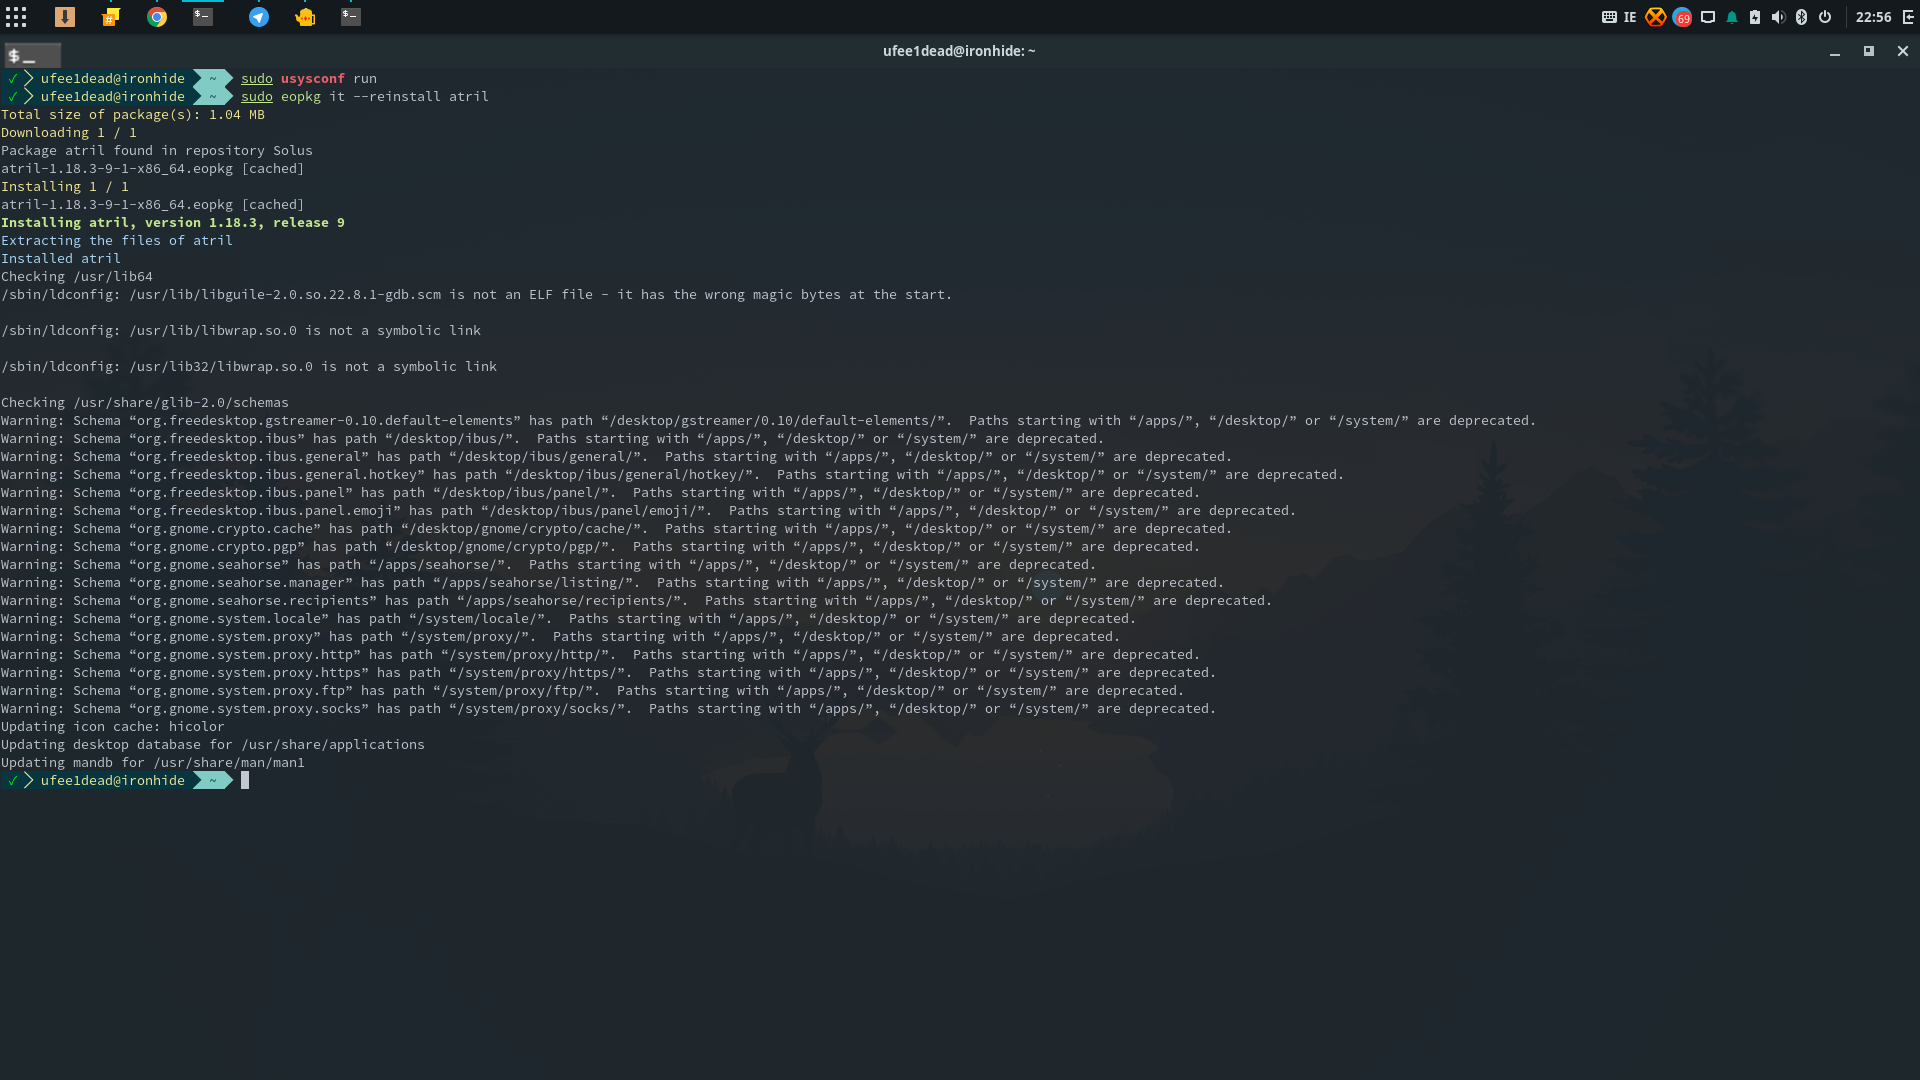Open notifications via the green bell icon
Screen dimensions: 1920x1080
point(1732,17)
